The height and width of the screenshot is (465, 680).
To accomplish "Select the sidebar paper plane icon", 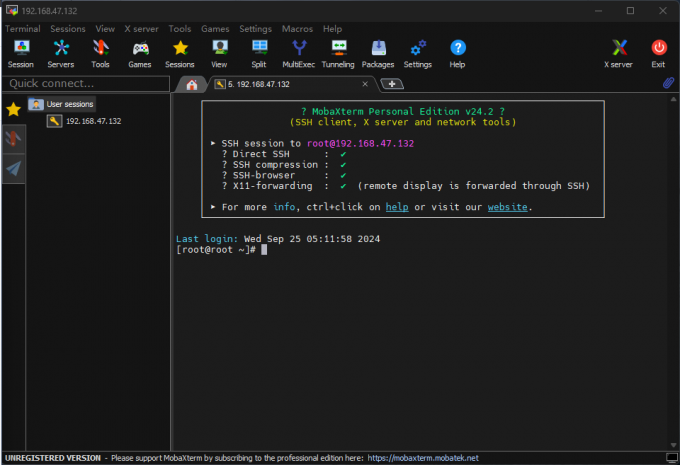I will [x=13, y=168].
